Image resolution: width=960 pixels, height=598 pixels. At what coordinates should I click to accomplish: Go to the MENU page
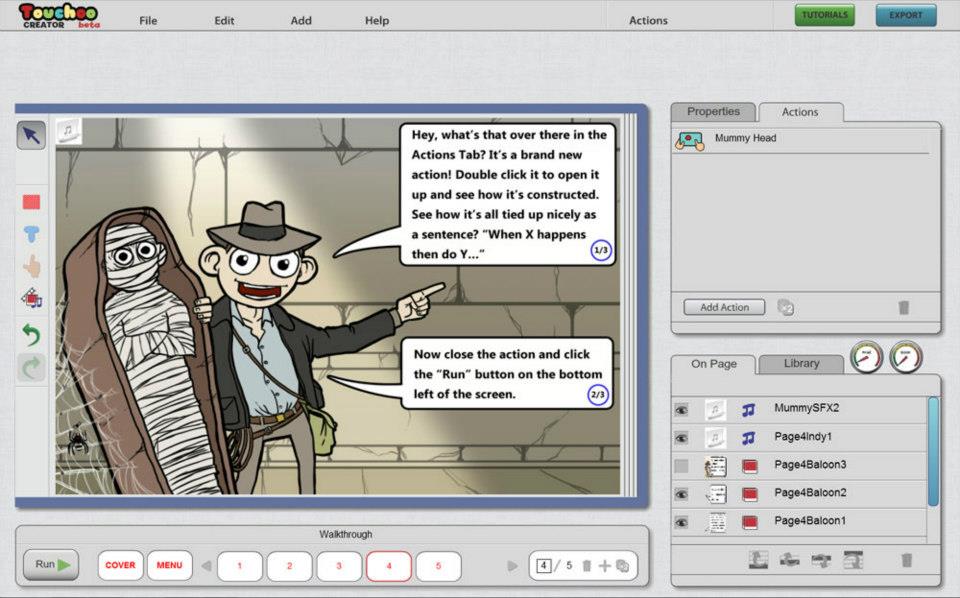pyautogui.click(x=170, y=566)
